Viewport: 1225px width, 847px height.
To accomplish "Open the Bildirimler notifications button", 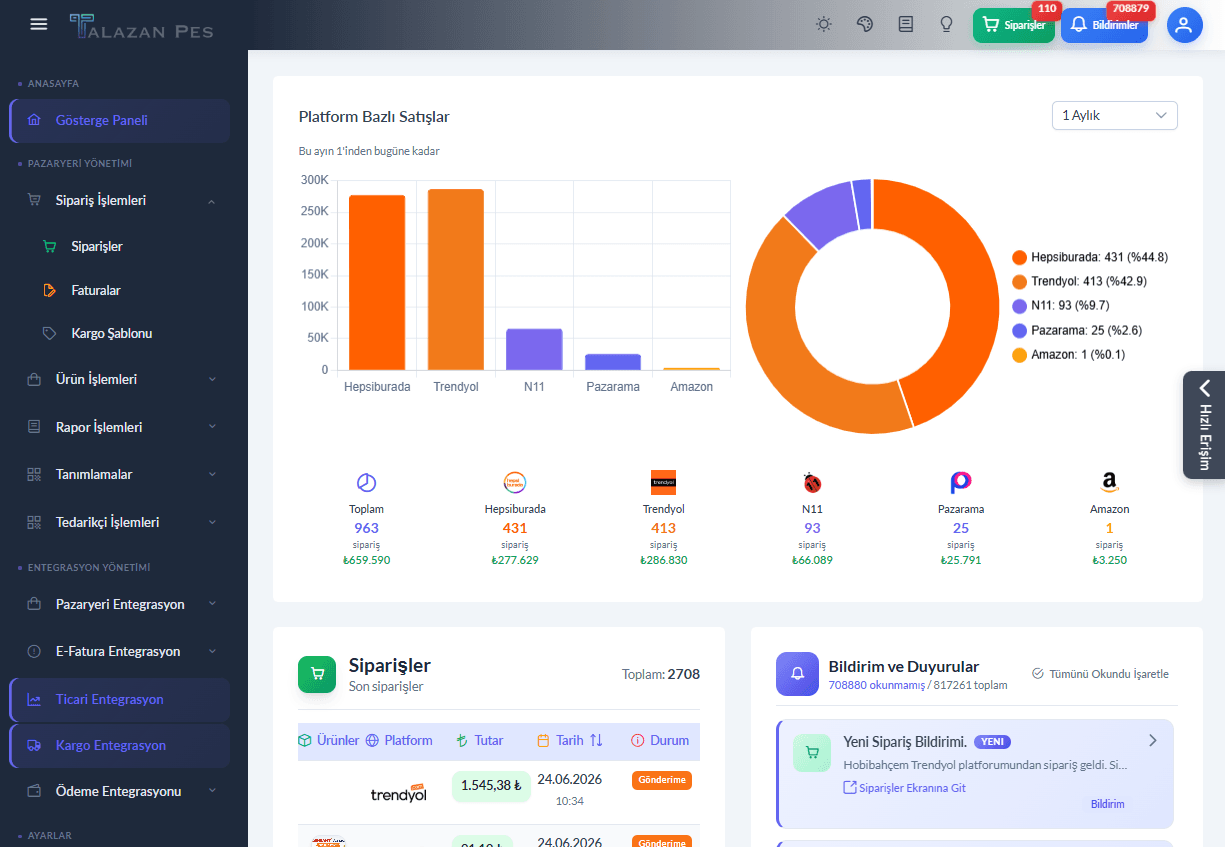I will 1104,25.
